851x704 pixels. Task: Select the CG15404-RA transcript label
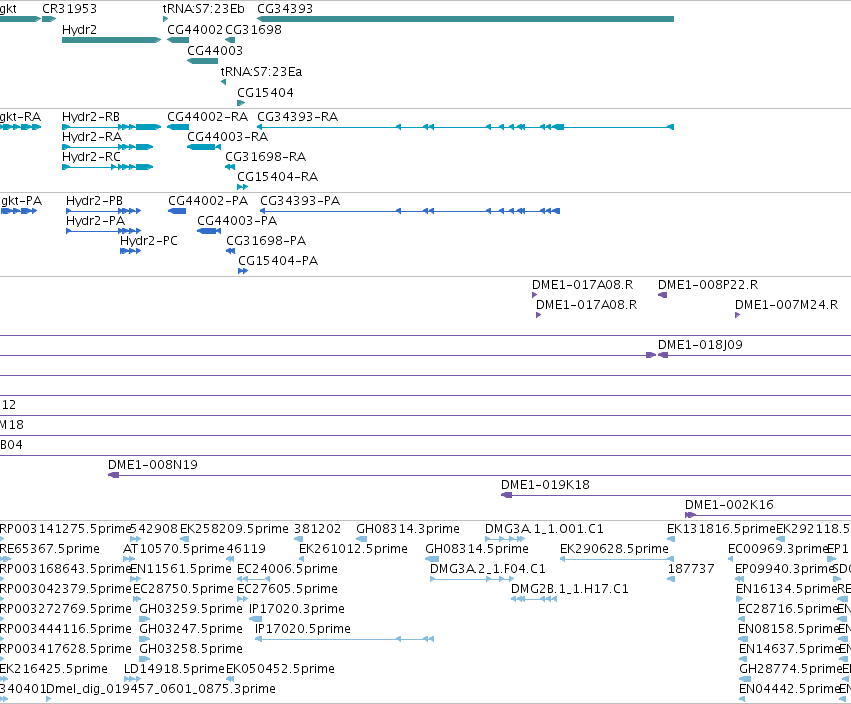[x=277, y=177]
